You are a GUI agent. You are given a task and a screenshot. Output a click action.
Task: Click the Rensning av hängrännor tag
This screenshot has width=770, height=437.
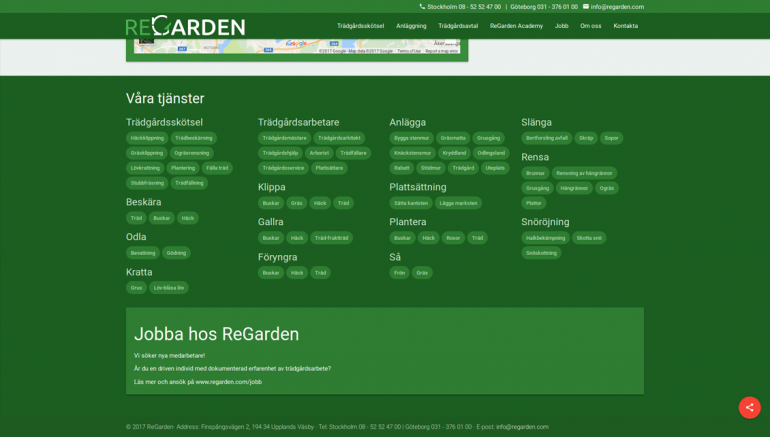[x=584, y=173]
